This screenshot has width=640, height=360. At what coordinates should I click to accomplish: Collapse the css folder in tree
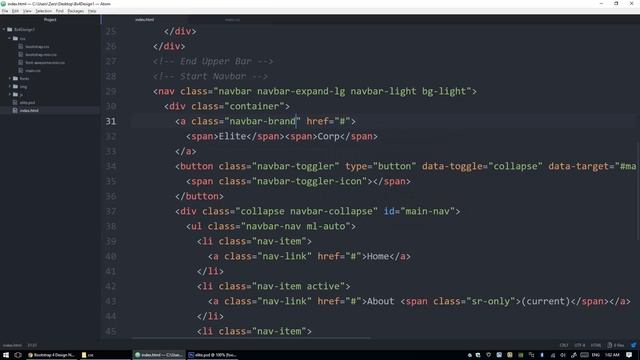tap(9, 38)
